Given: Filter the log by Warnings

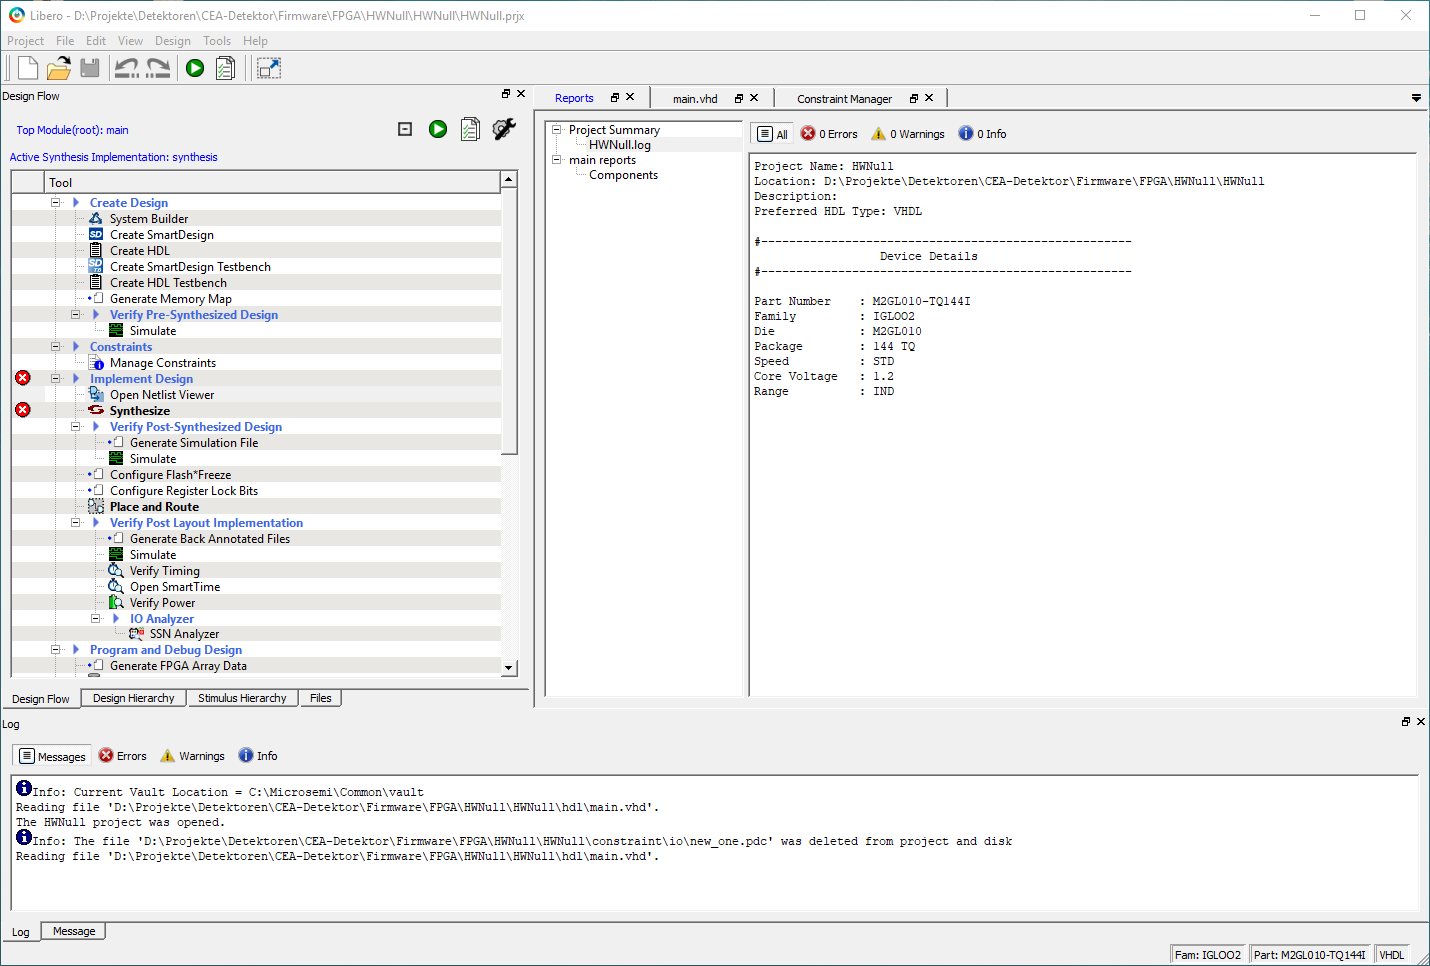Looking at the screenshot, I should point(192,756).
